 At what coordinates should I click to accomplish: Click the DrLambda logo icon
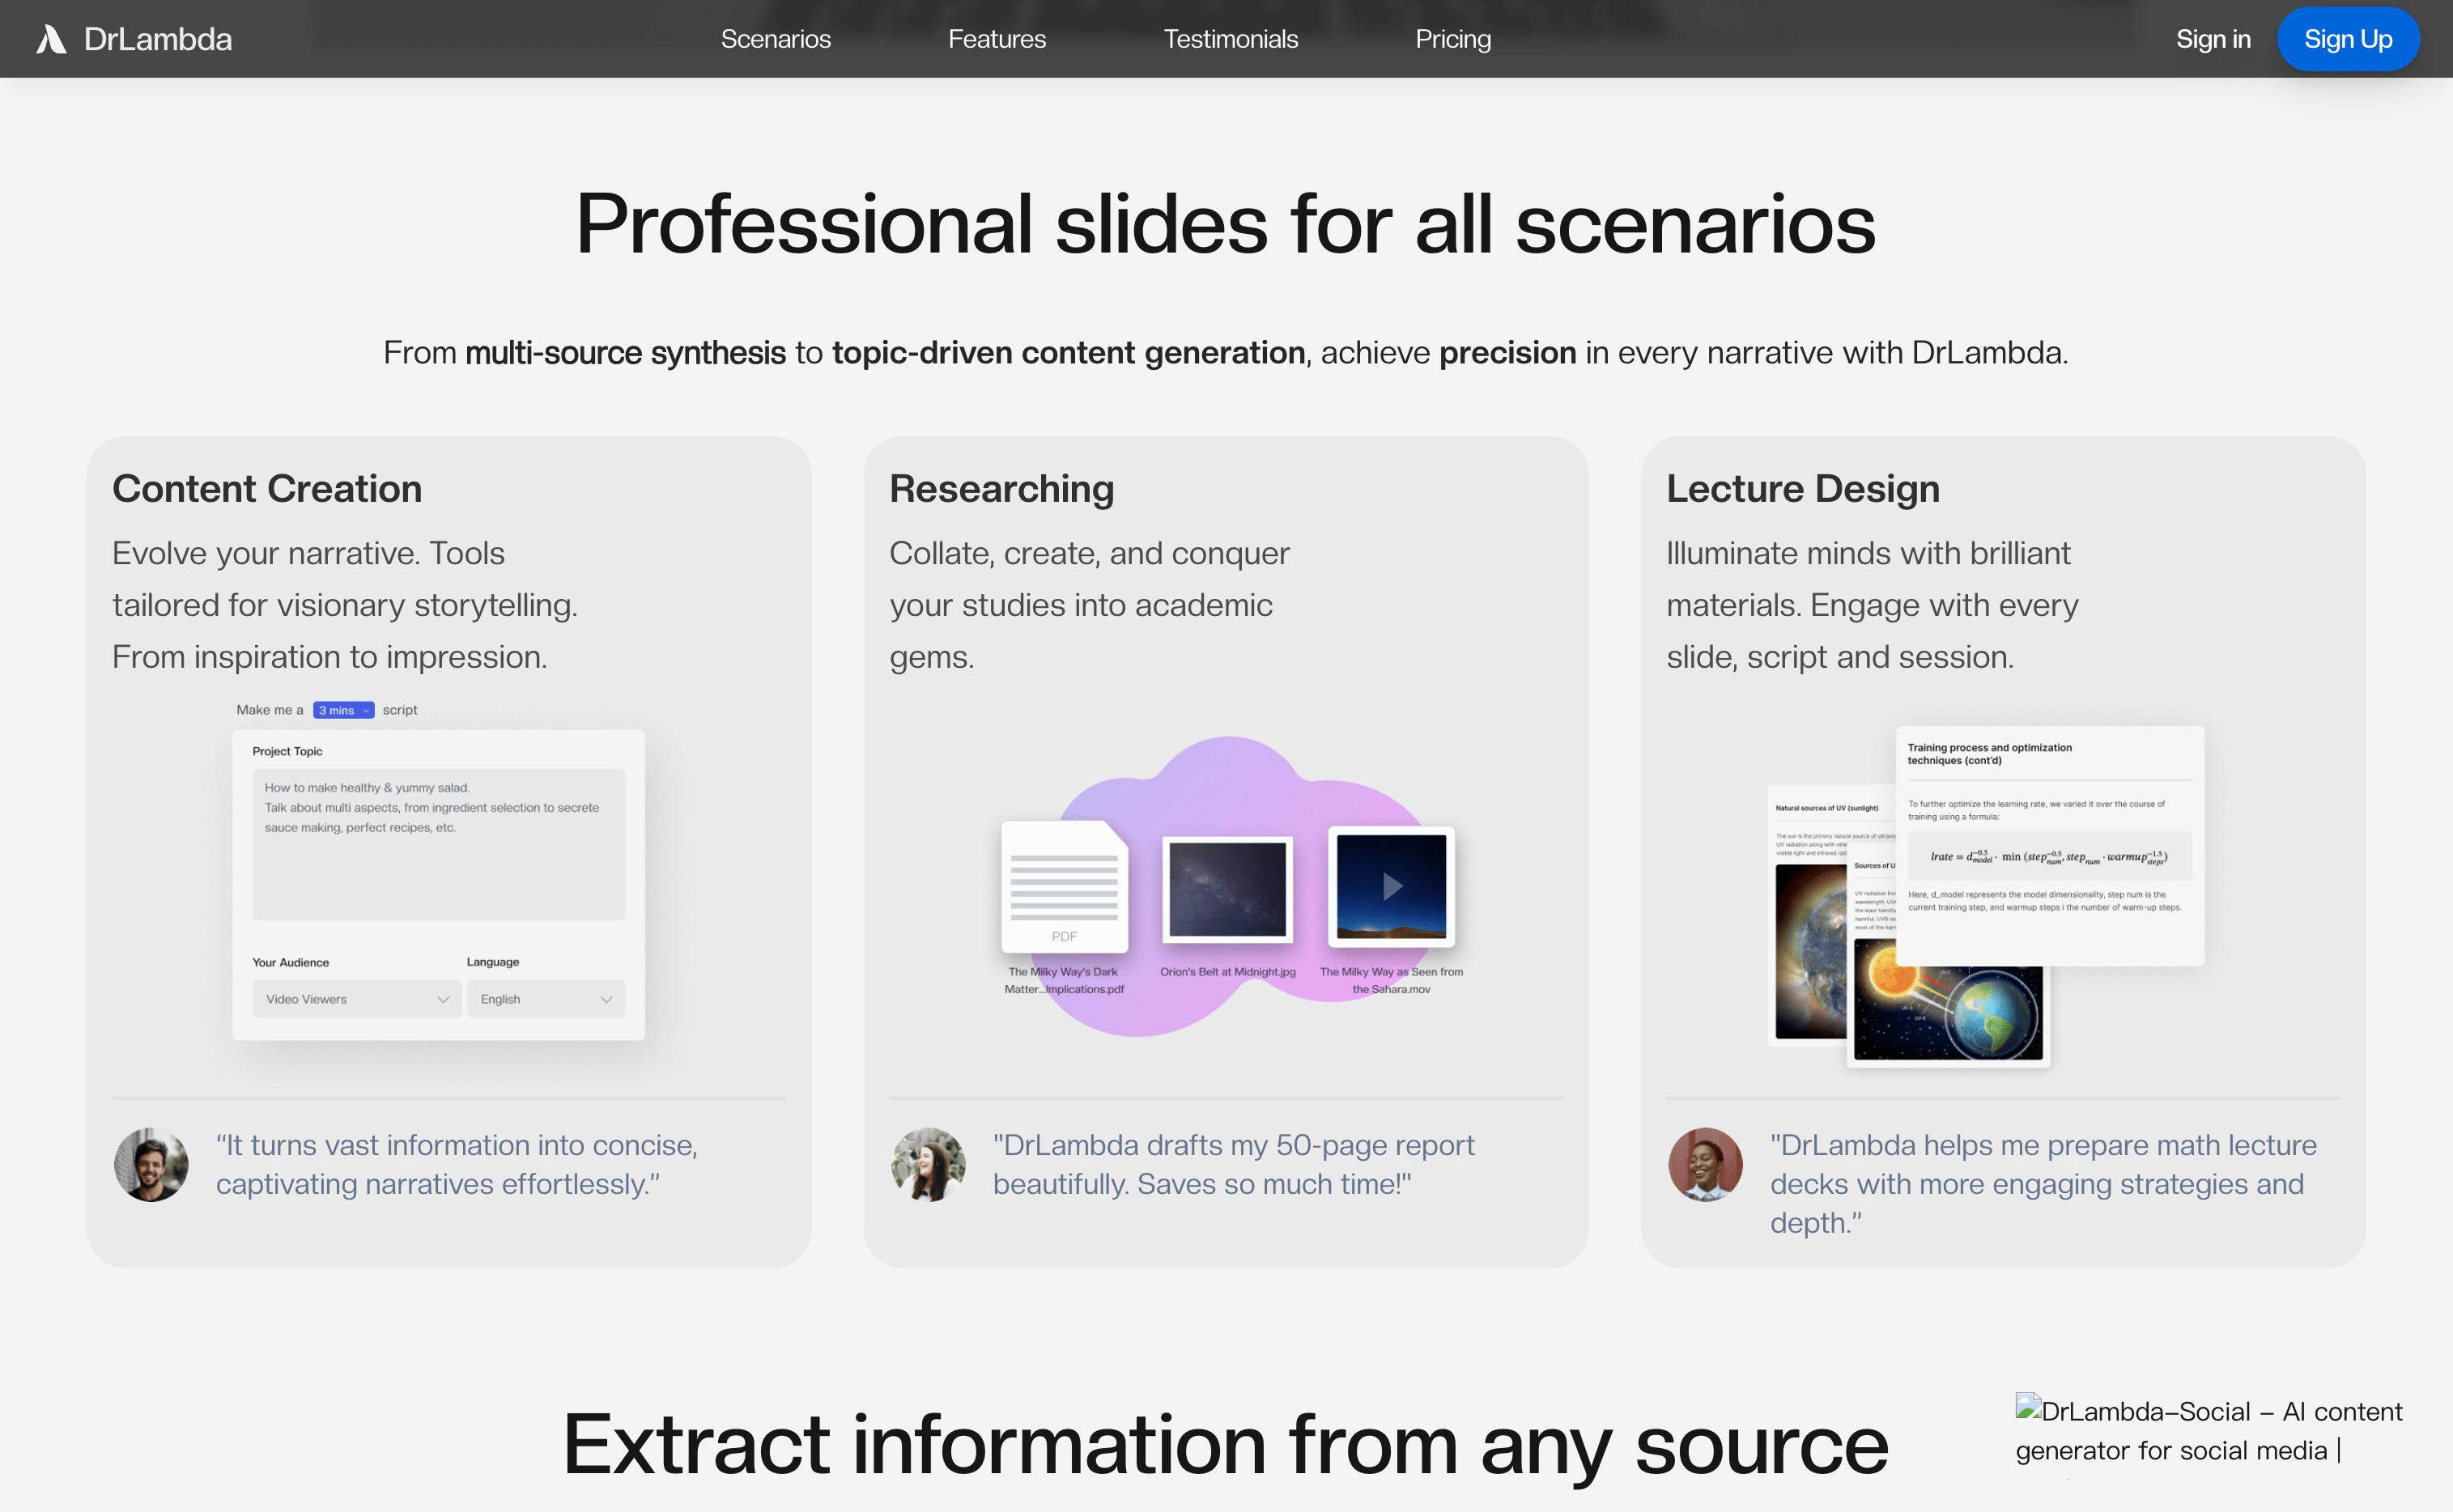(x=51, y=39)
